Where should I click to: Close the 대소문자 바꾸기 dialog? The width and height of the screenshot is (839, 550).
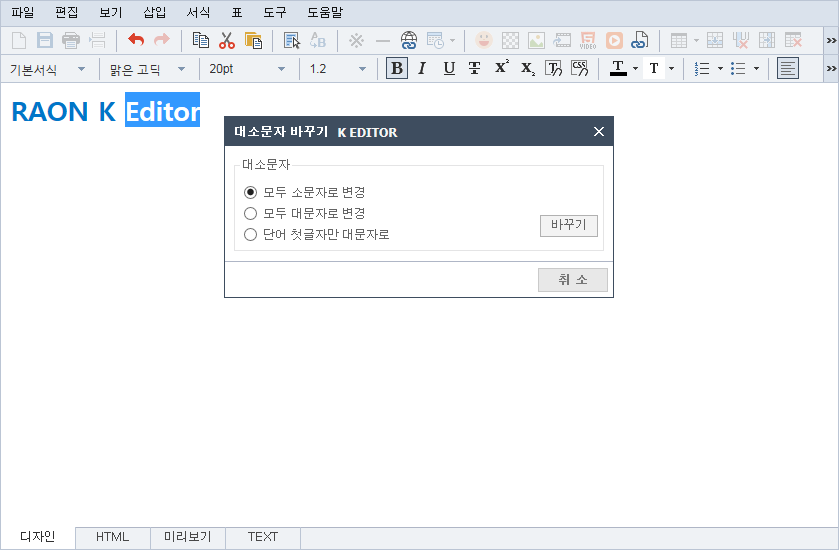(599, 132)
